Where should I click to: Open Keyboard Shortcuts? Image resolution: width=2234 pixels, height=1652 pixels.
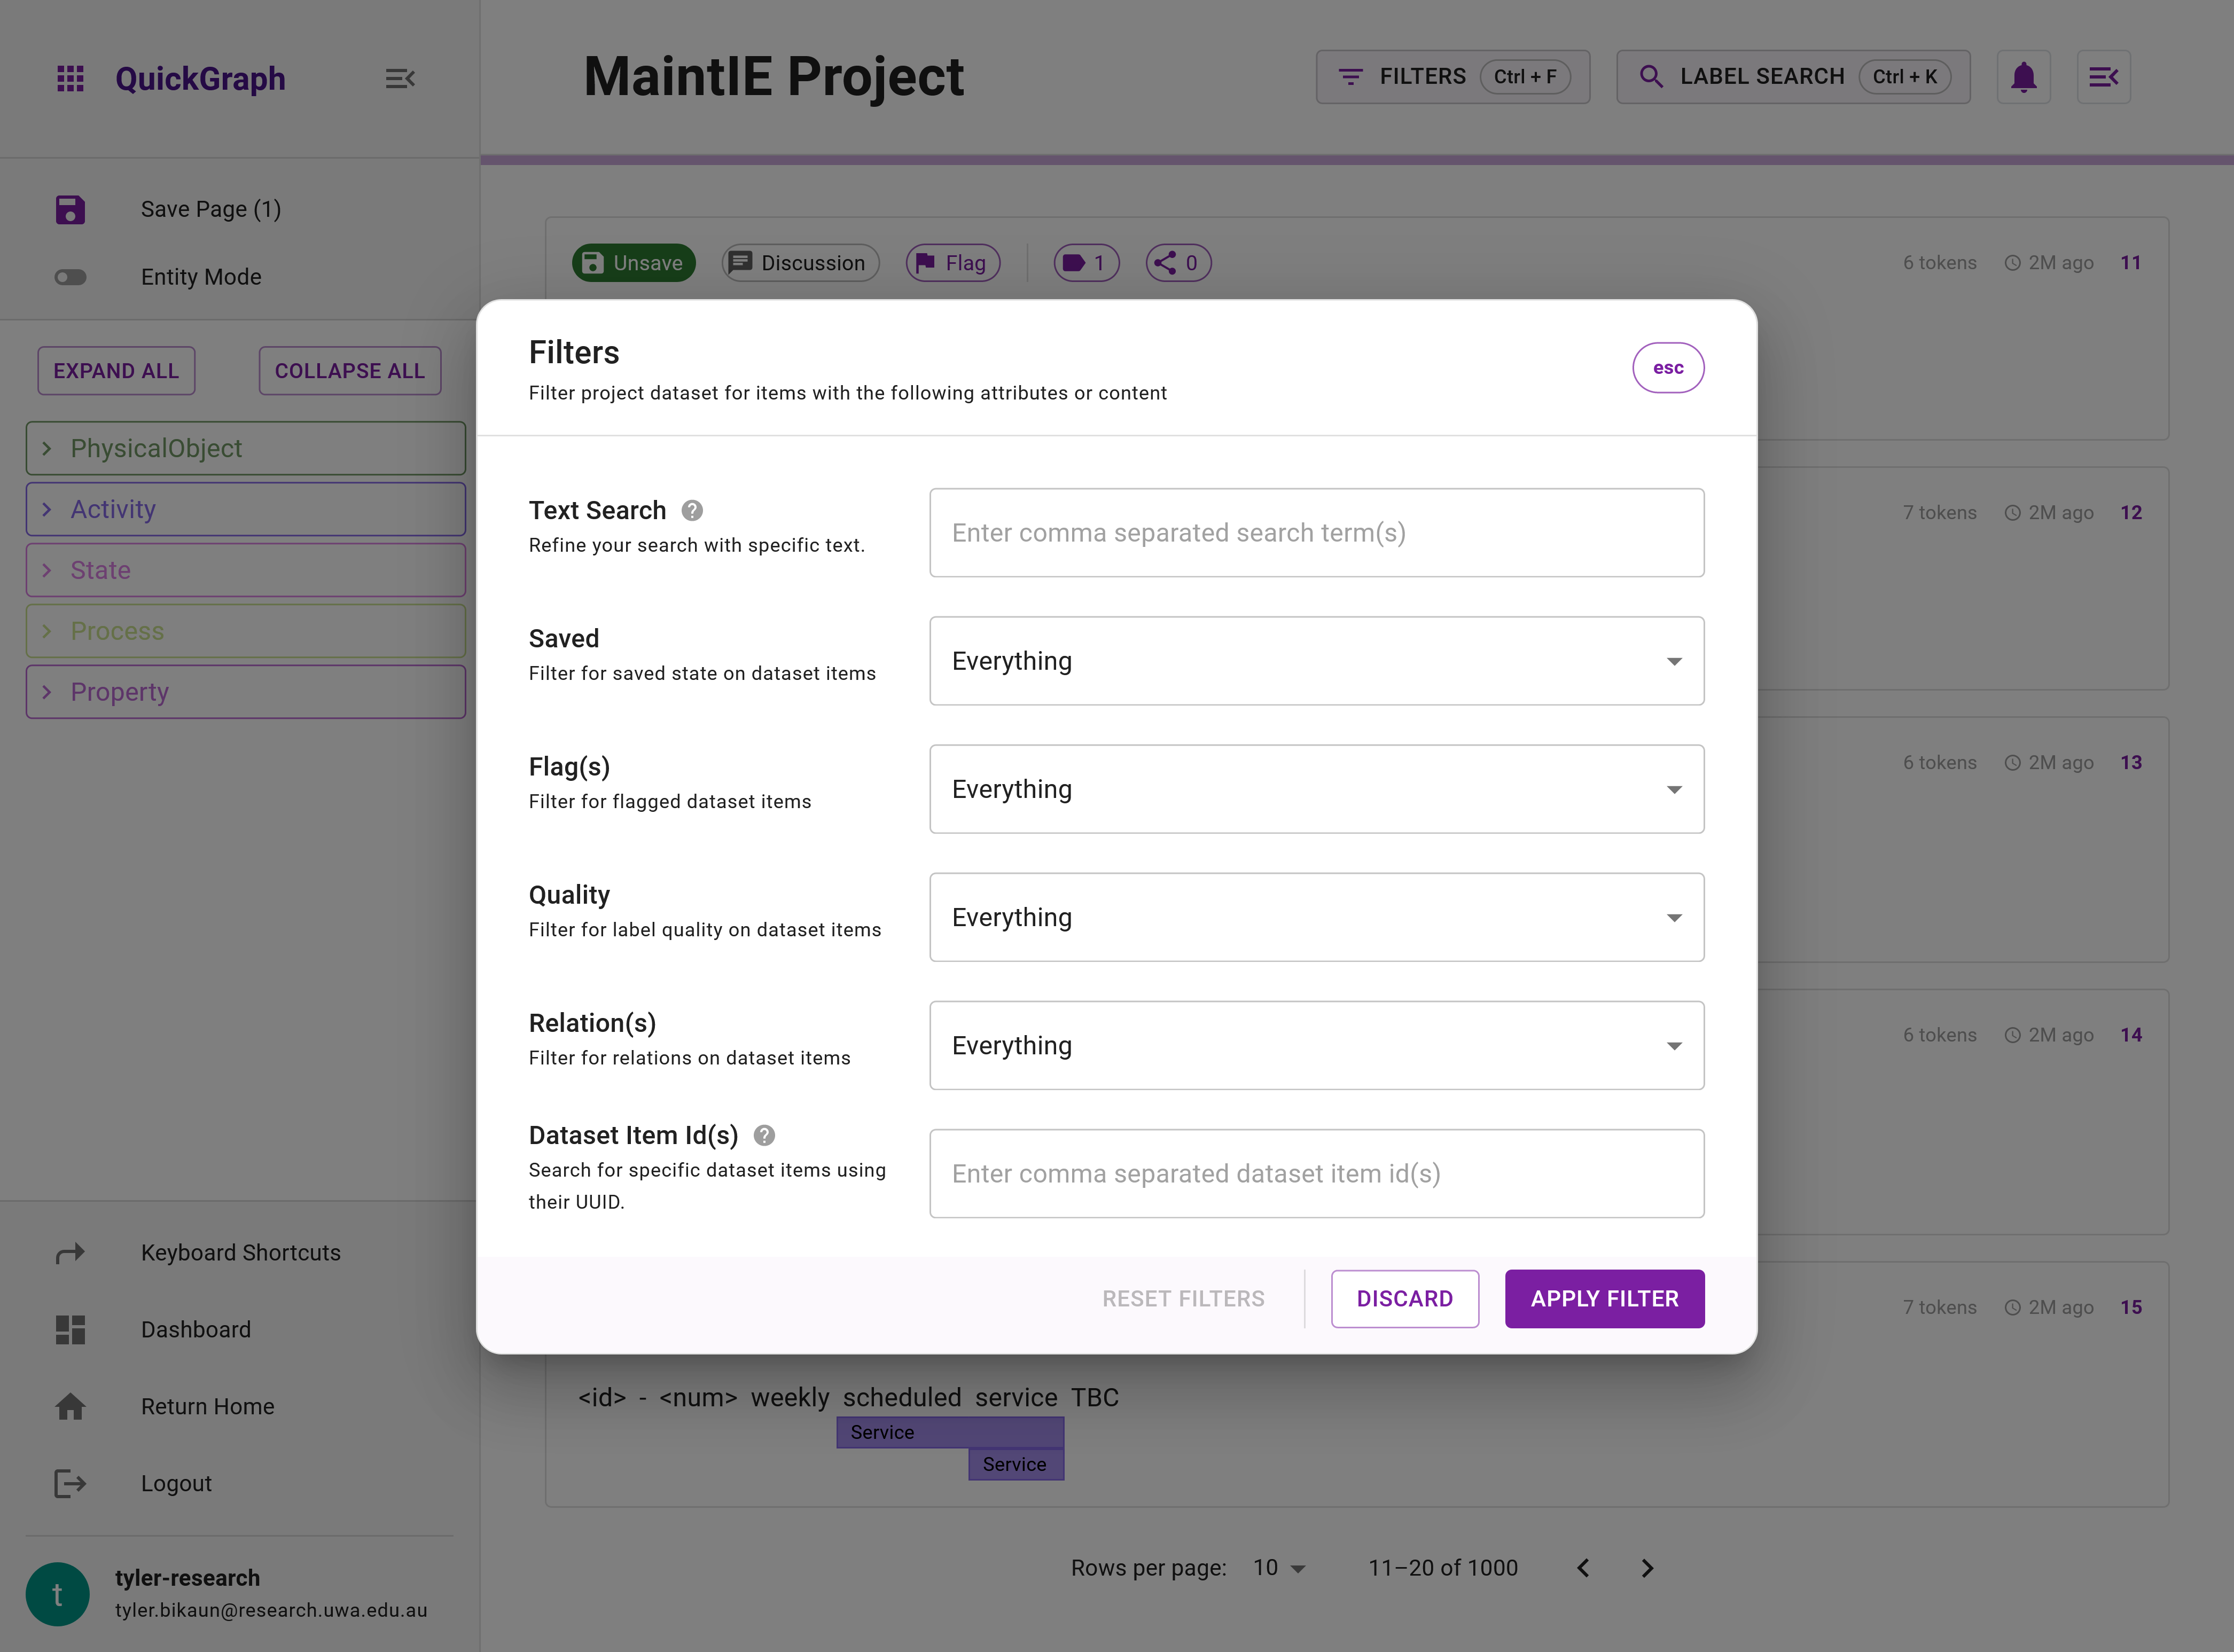70,1252
